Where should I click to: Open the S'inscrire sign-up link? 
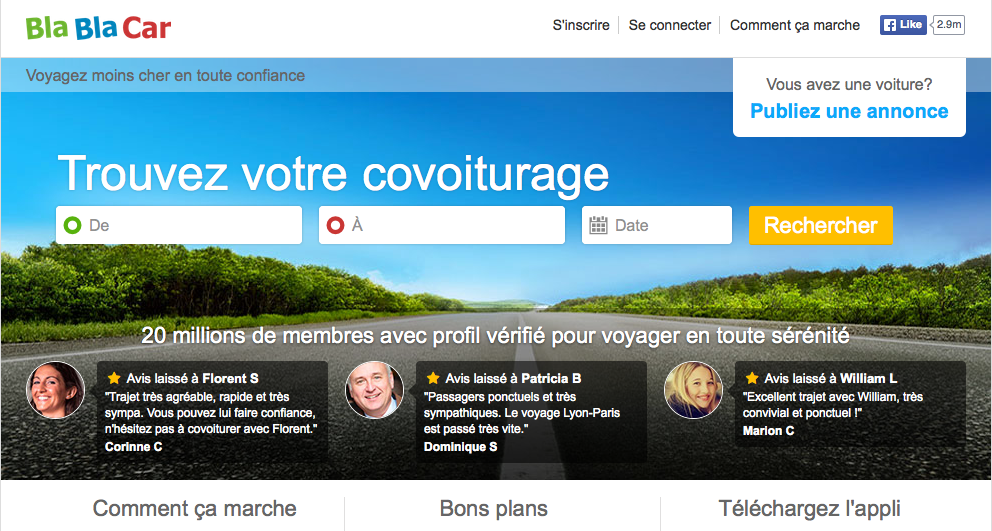(x=581, y=25)
